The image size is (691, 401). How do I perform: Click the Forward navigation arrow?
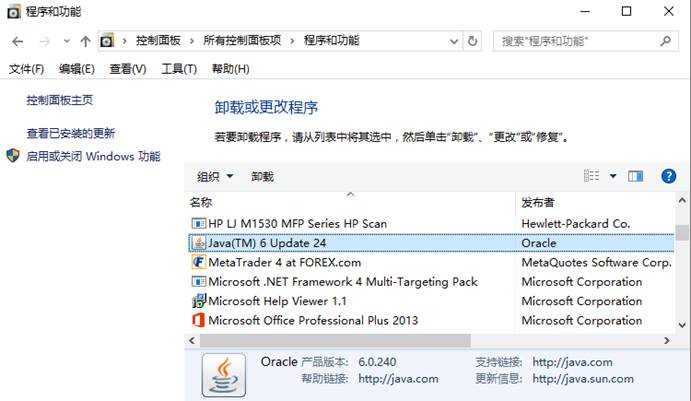click(45, 41)
